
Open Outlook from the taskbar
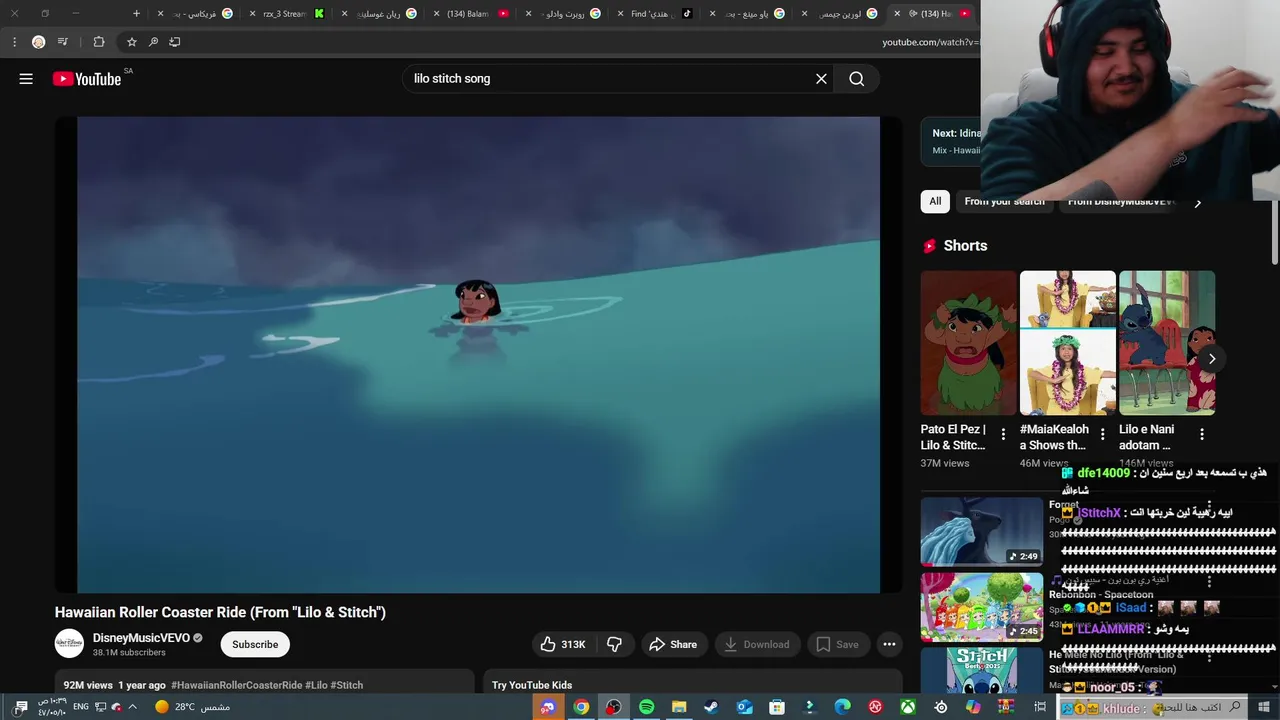pyautogui.click(x=744, y=707)
